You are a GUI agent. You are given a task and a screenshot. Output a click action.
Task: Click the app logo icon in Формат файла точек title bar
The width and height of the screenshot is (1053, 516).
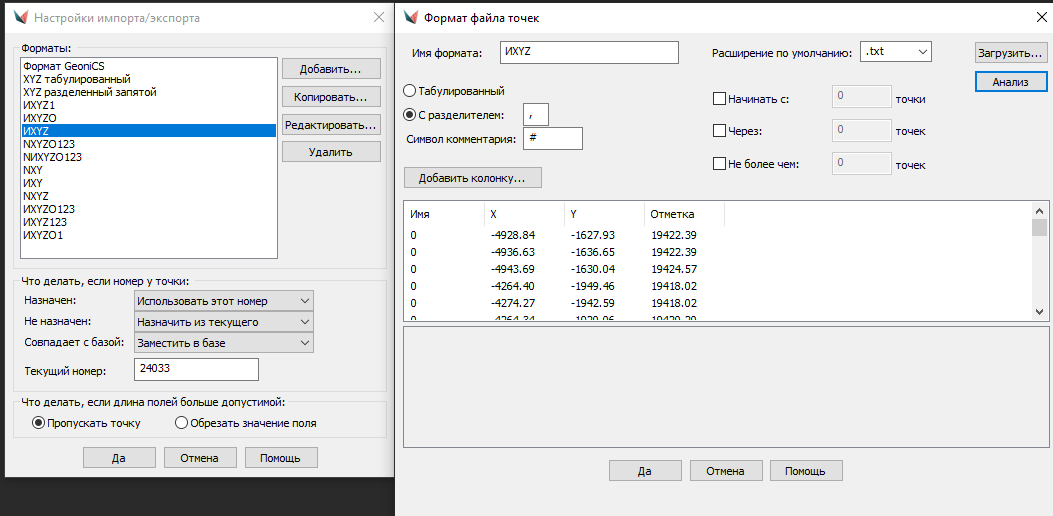click(410, 17)
